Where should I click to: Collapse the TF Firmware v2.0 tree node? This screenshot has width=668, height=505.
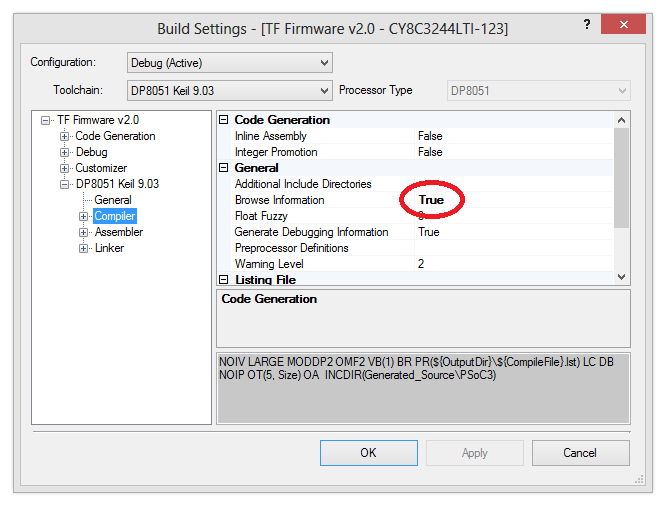coord(45,120)
